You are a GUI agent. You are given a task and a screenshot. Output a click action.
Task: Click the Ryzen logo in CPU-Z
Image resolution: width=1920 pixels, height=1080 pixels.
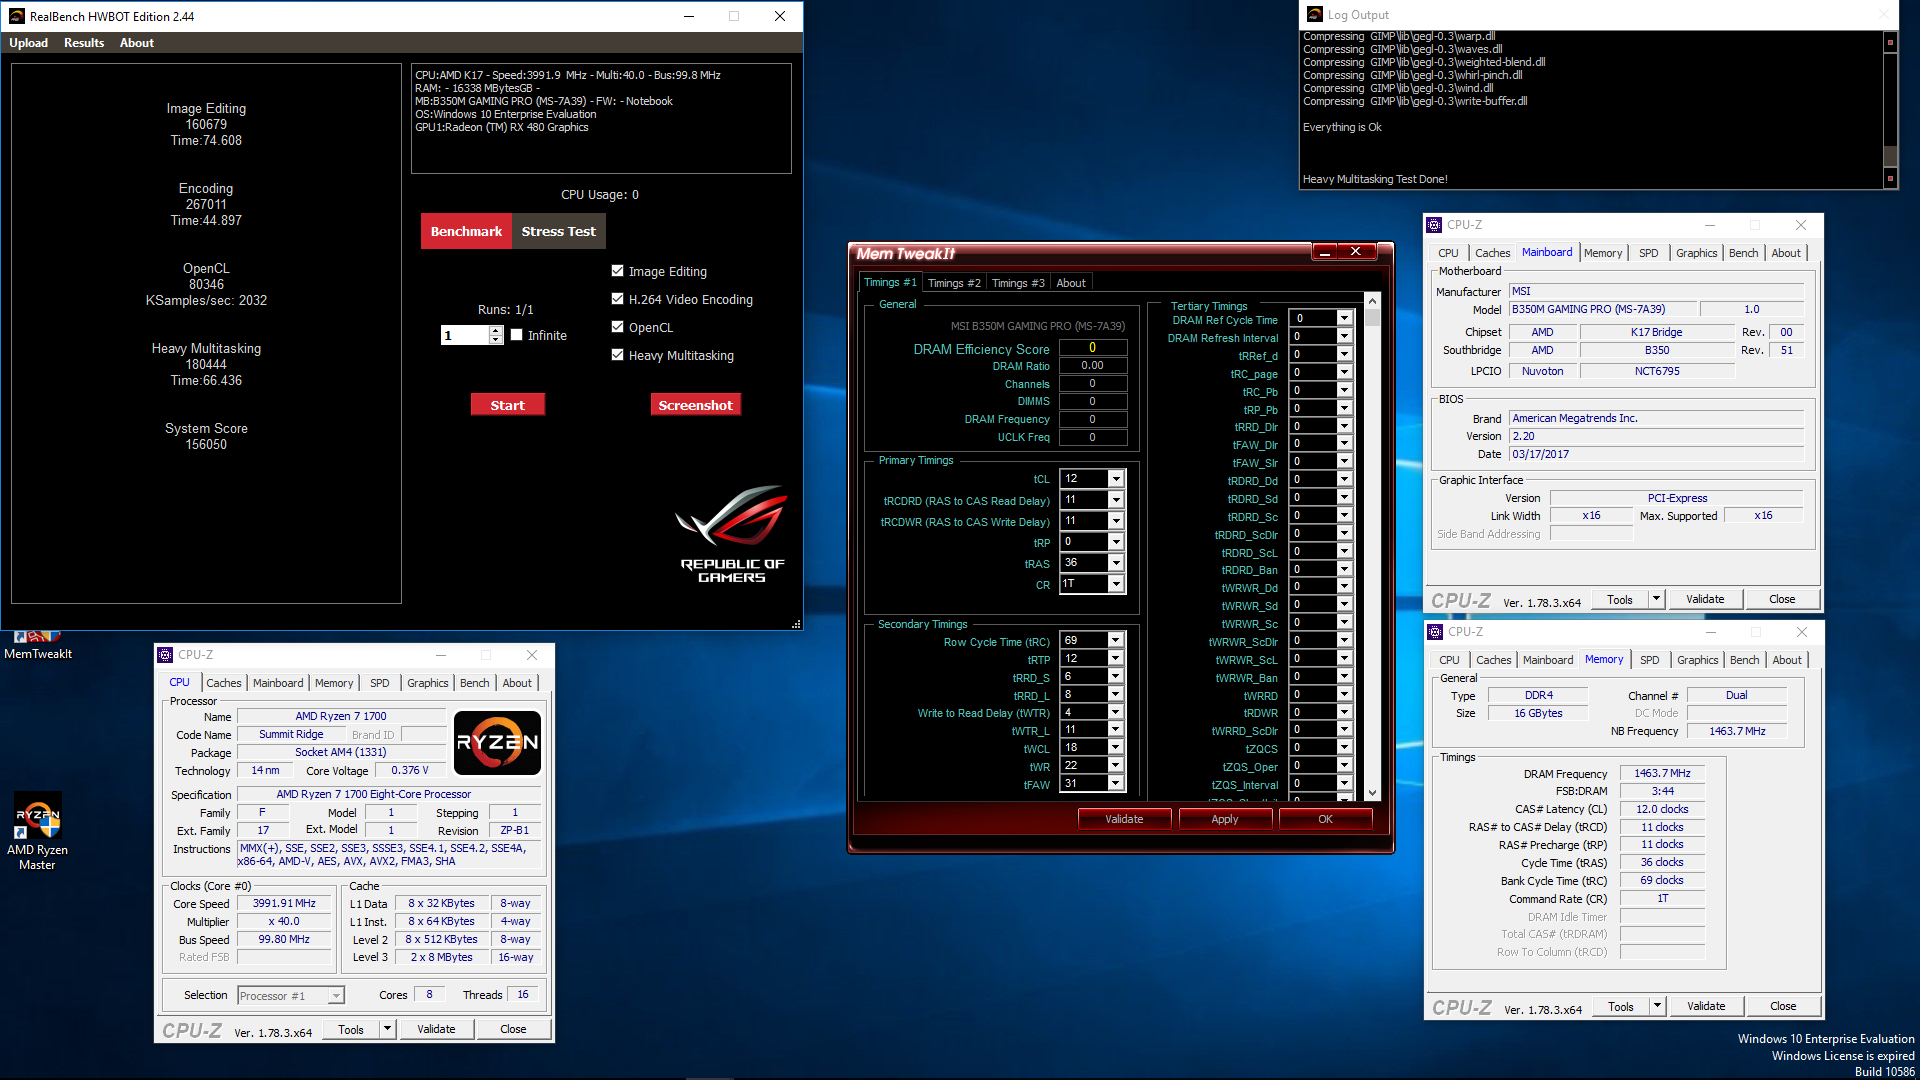point(497,742)
